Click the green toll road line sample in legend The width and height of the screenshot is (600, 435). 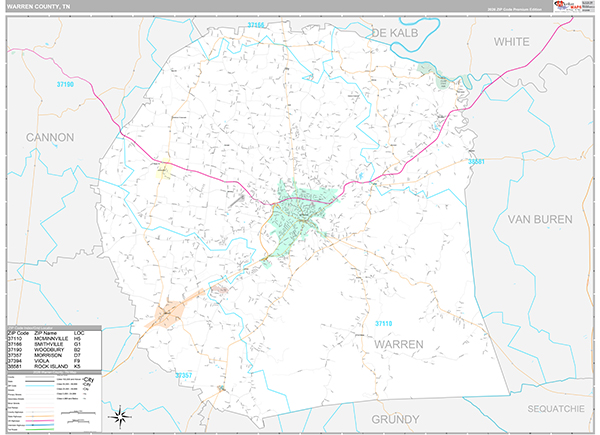[40, 430]
